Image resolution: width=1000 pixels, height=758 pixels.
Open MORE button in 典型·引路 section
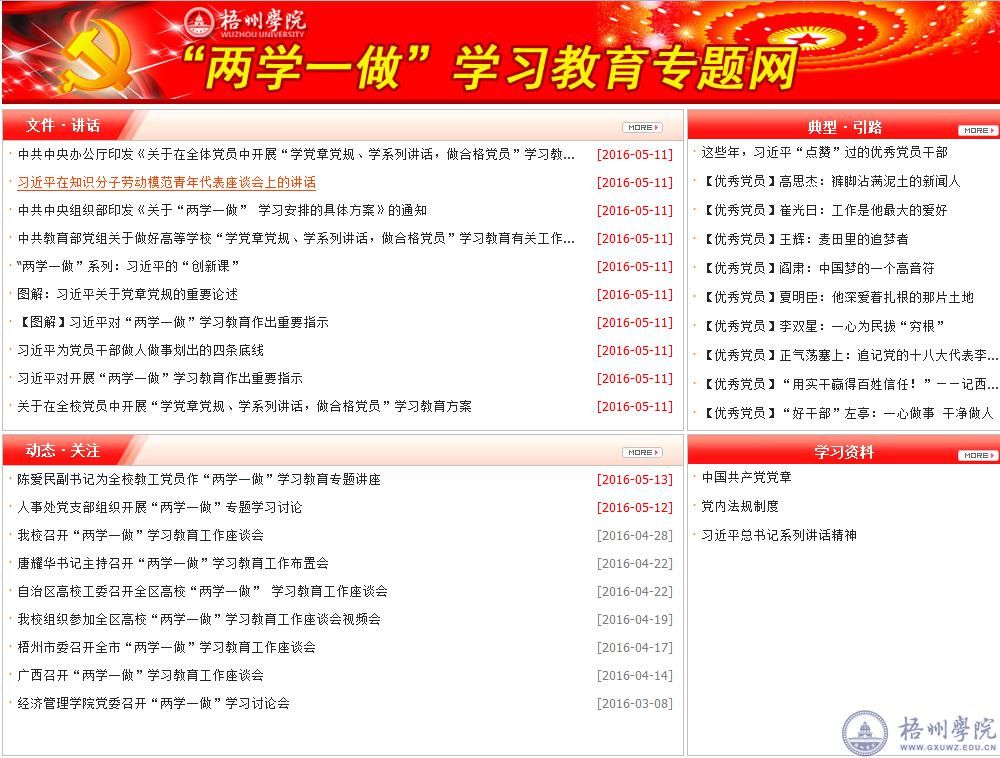point(978,130)
